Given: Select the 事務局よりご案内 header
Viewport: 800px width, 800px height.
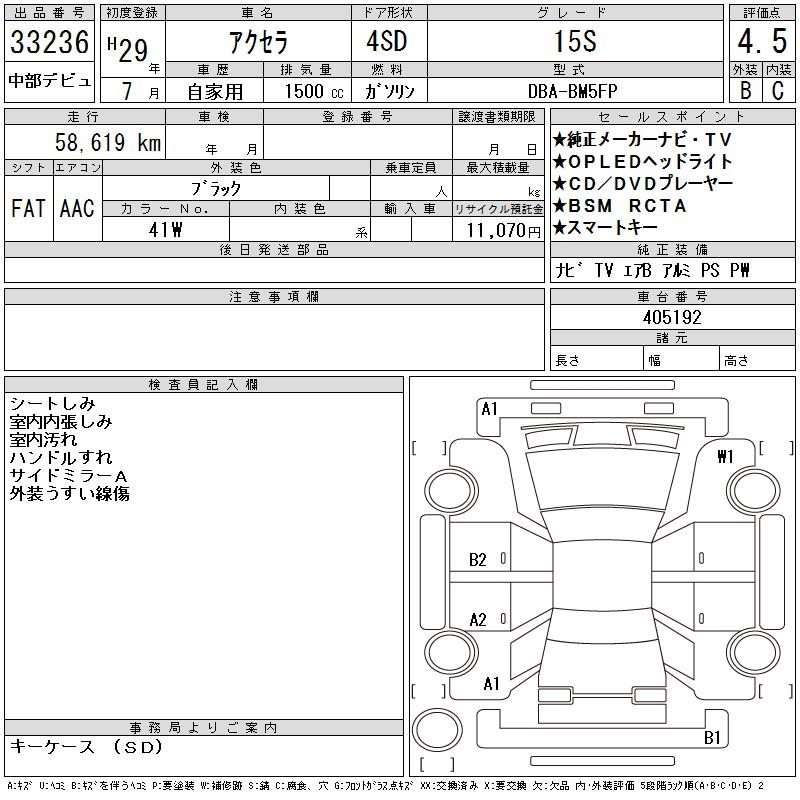Looking at the screenshot, I should pos(204,727).
